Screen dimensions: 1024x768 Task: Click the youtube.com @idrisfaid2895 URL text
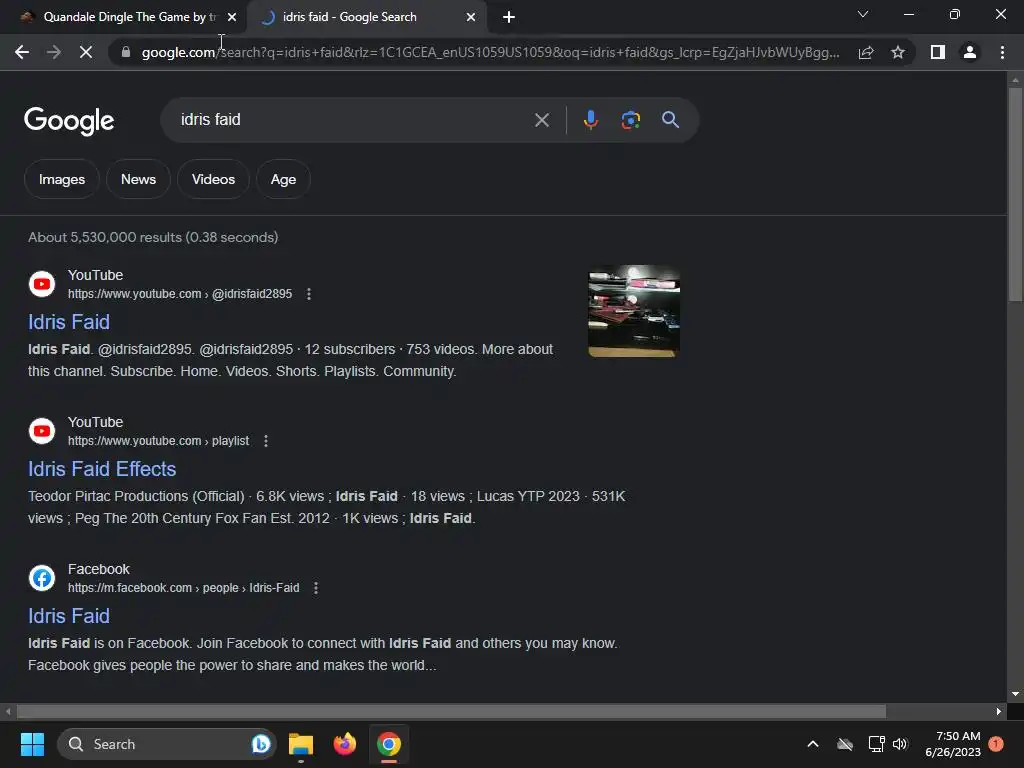point(180,294)
